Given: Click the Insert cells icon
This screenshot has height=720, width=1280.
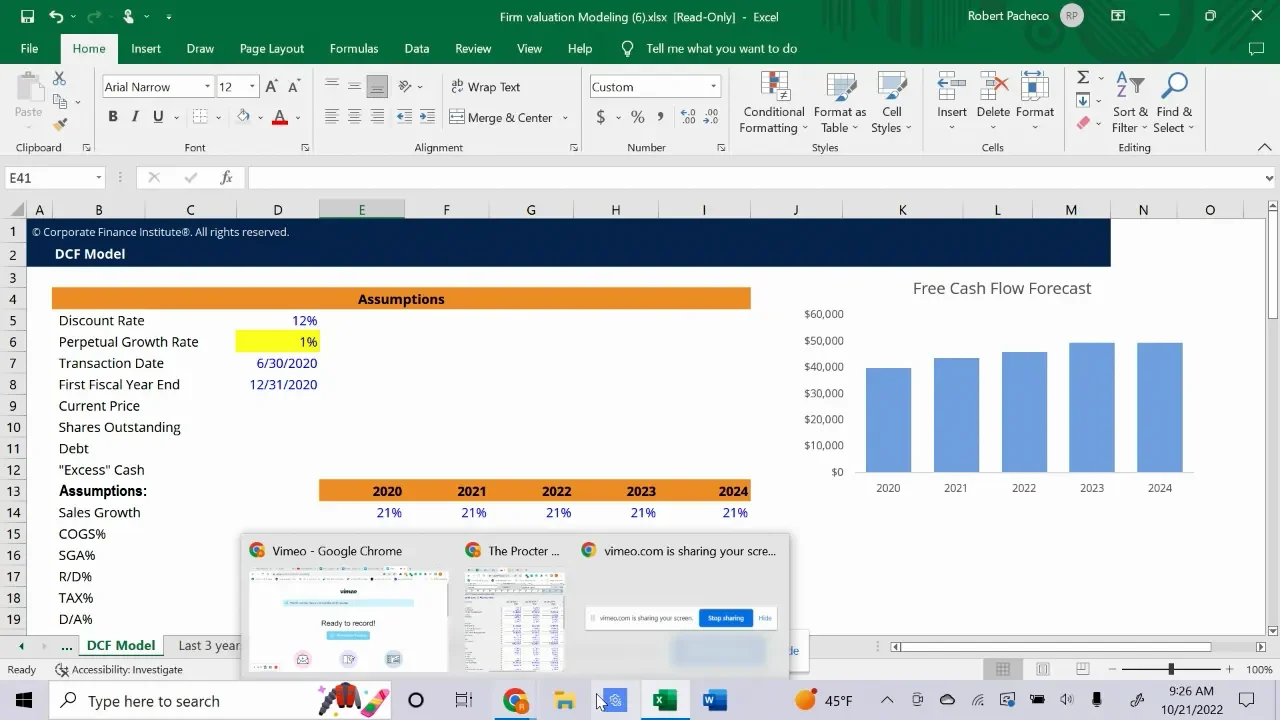Looking at the screenshot, I should click(951, 86).
